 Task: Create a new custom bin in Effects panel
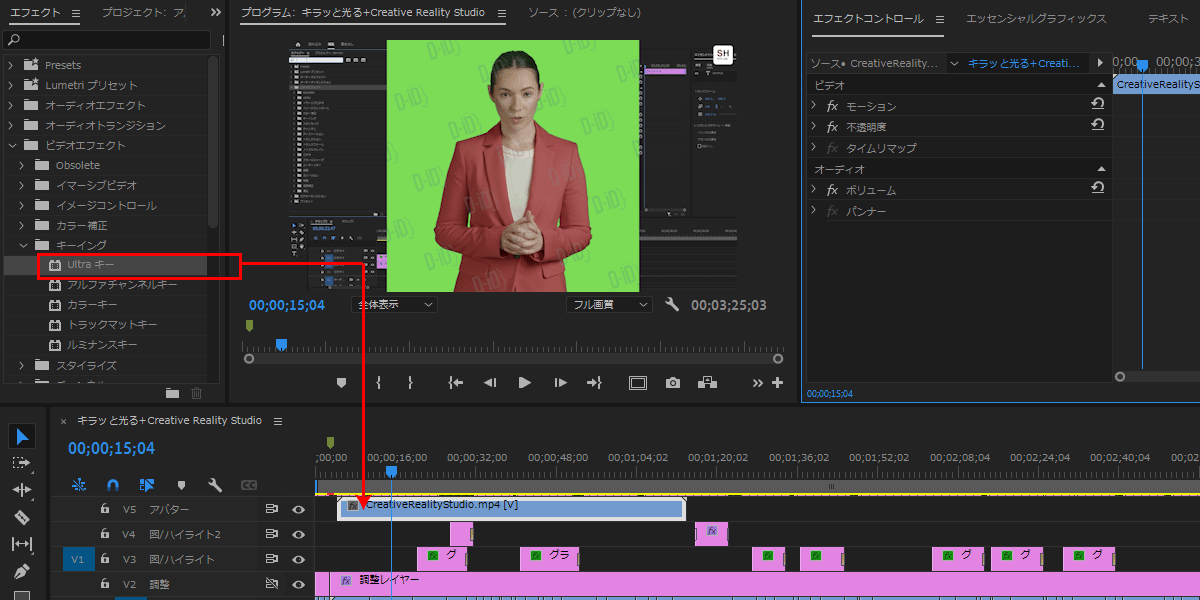[x=172, y=393]
